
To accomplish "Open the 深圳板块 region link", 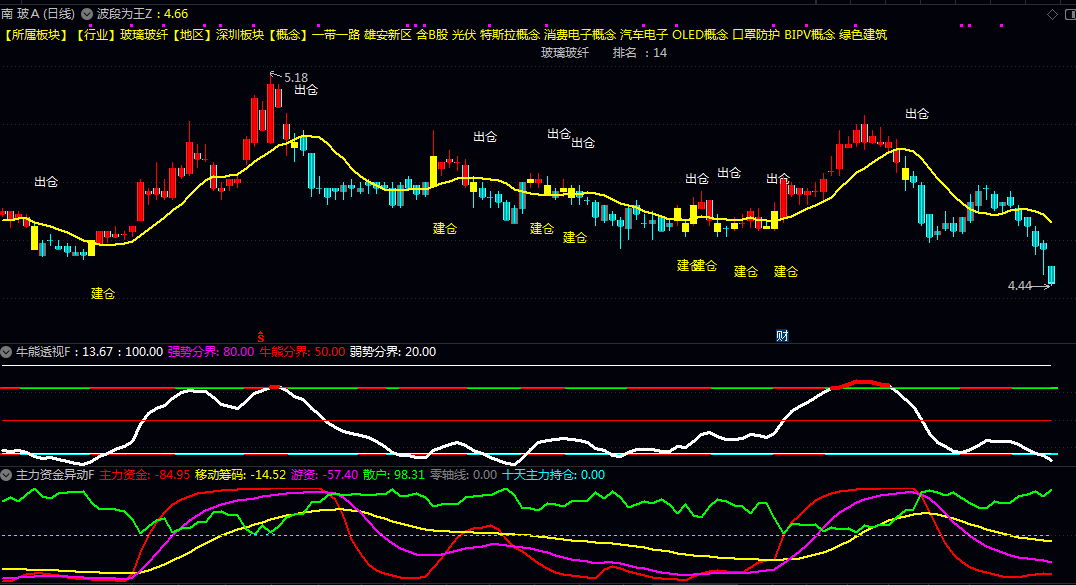I will click(240, 34).
